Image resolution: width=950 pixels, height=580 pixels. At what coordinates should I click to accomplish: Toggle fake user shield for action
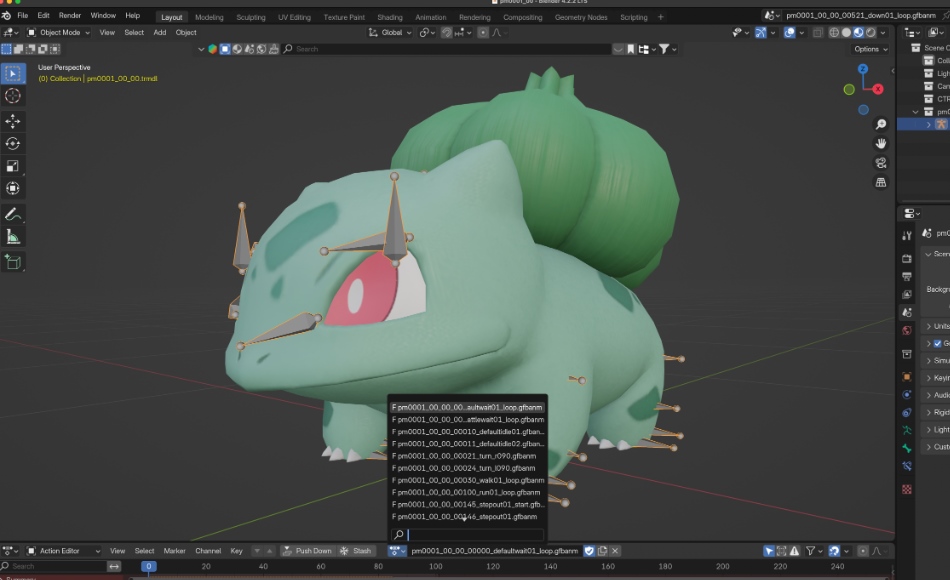coord(589,551)
